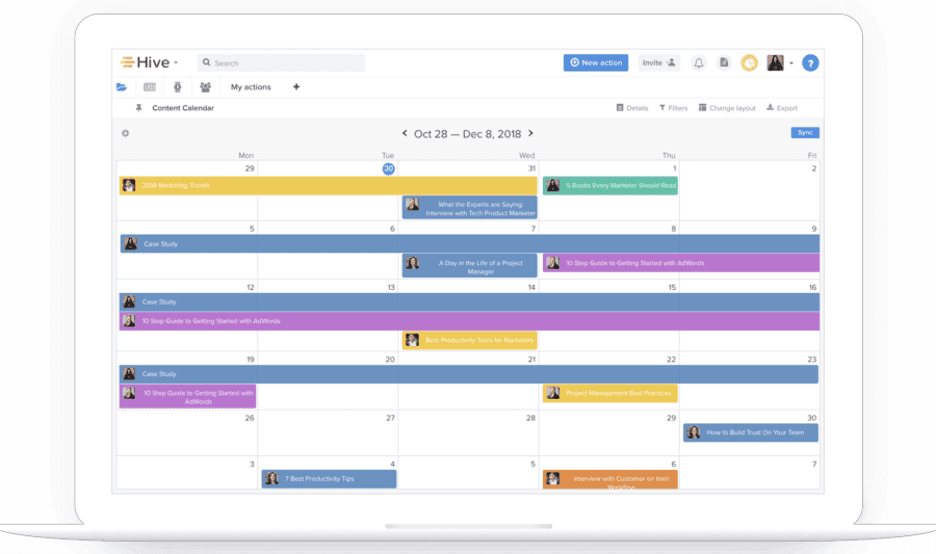Click into the Search field

coord(280,63)
